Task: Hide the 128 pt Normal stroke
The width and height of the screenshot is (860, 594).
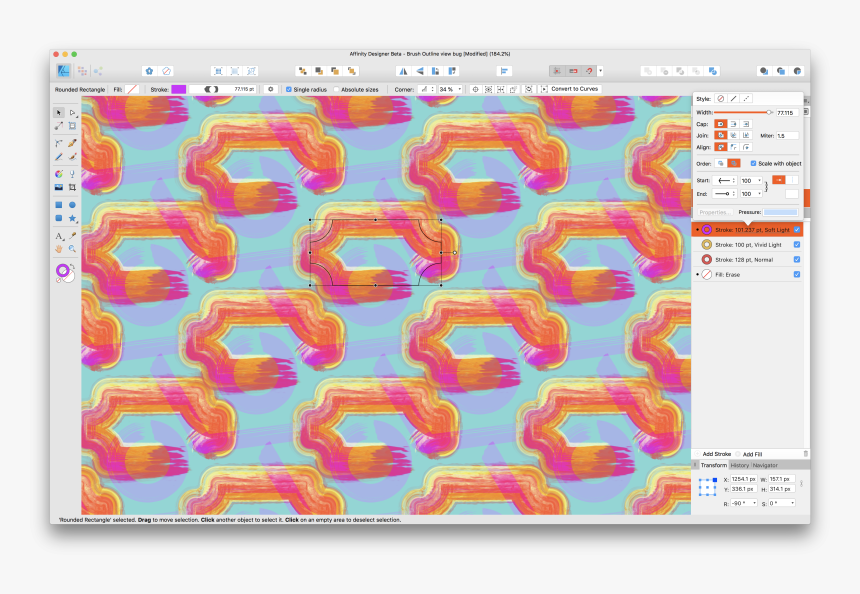Action: pyautogui.click(x=797, y=259)
